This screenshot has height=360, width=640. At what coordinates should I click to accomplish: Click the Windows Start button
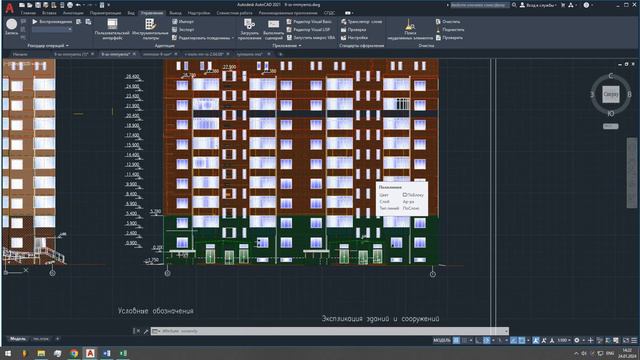8,353
